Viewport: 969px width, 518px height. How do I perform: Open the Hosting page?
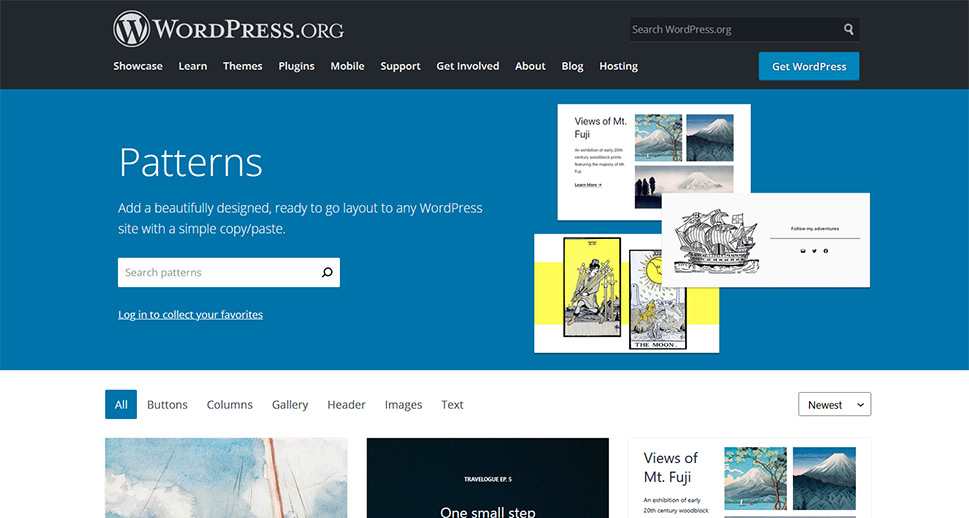(619, 66)
